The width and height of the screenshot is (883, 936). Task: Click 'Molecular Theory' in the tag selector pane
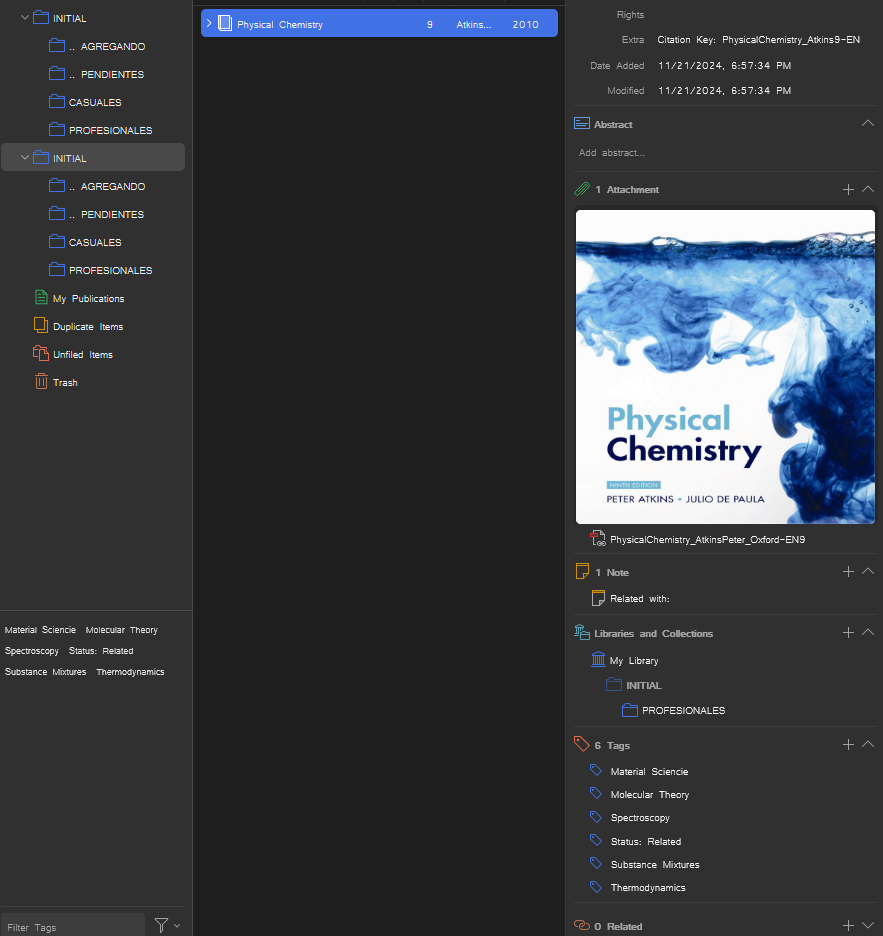(x=121, y=630)
